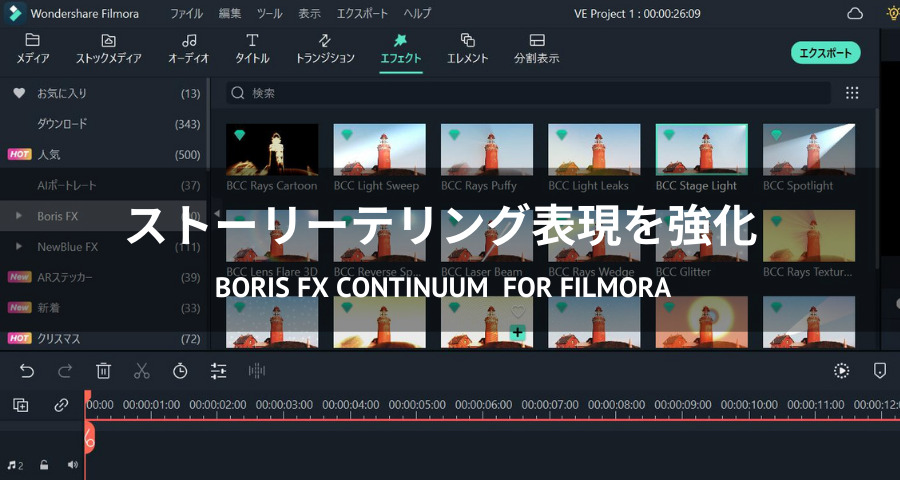Screen dimensions: 900x480
Task: Open the メディア tab
Action: tap(32, 49)
